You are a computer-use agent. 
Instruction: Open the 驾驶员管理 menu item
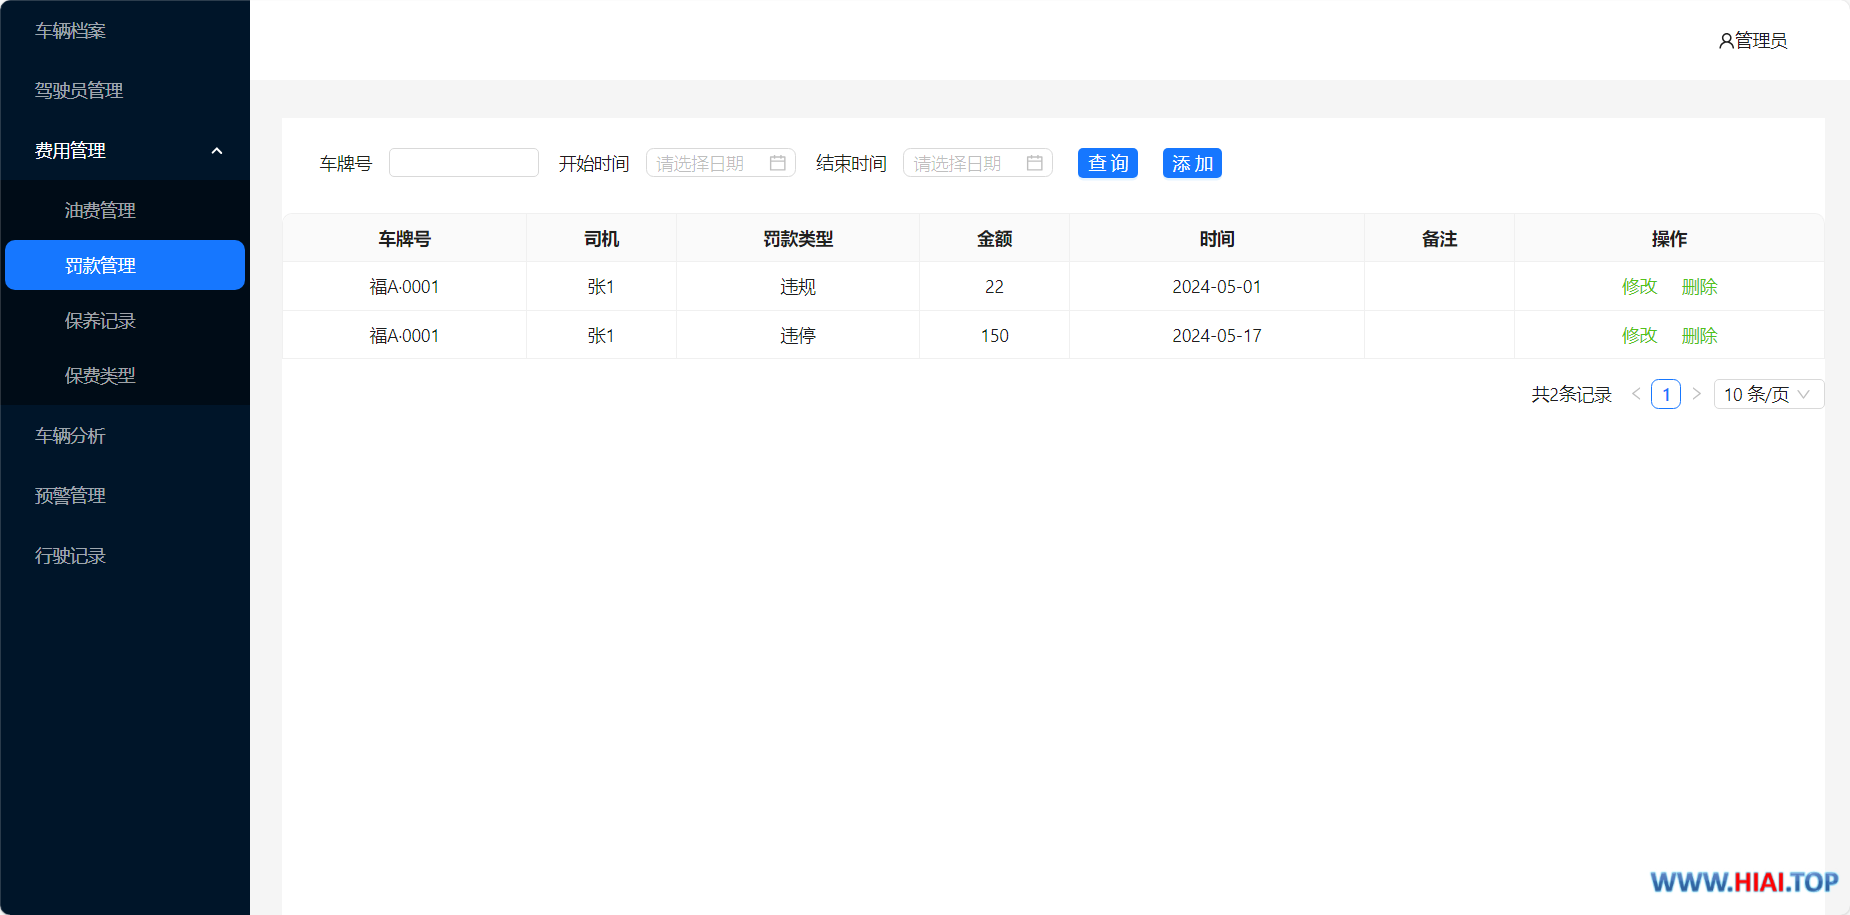125,90
